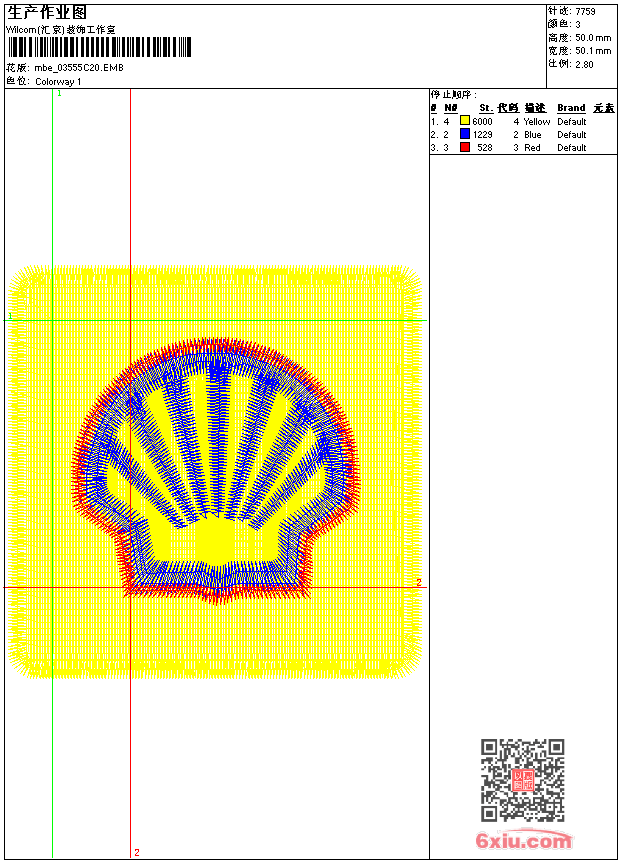Click the mbe_03555C20.EMB file name
The width and height of the screenshot is (620, 860).
click(79, 68)
